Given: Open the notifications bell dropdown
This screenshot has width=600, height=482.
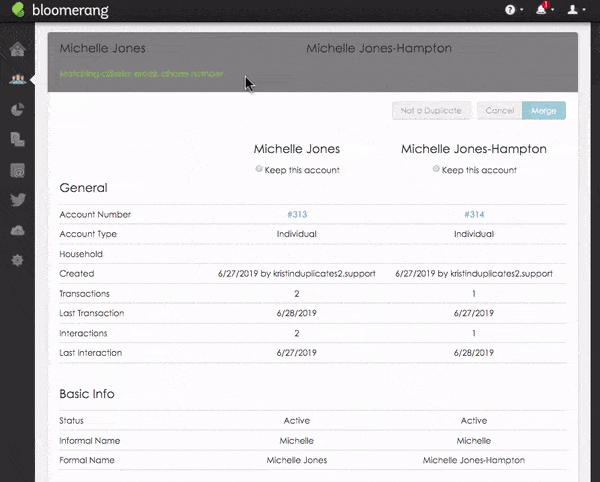Looking at the screenshot, I should (543, 11).
